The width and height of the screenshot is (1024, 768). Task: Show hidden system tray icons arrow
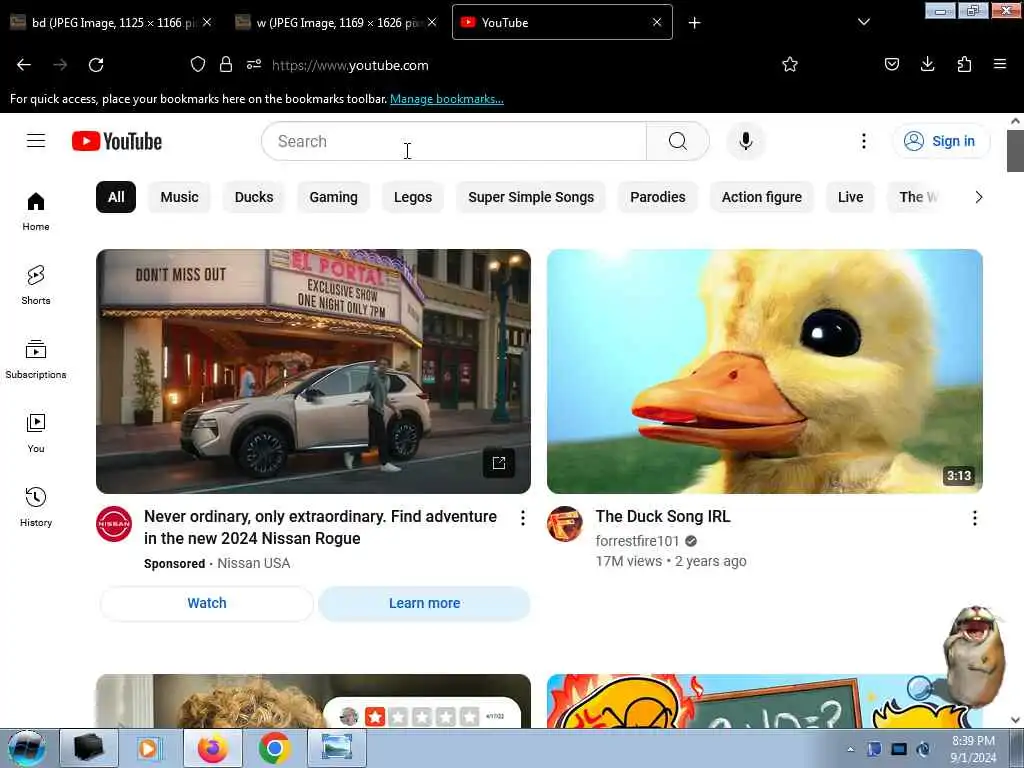[x=850, y=749]
